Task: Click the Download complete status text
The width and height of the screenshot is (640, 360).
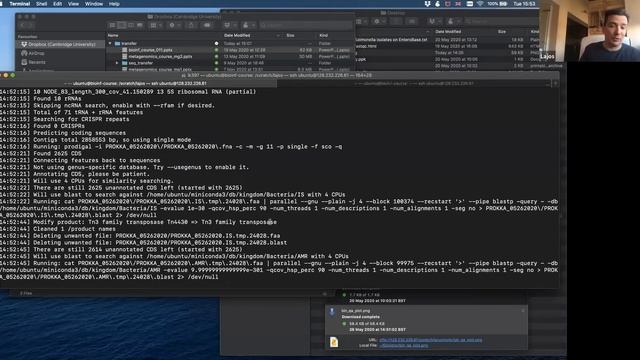Action: (360, 317)
